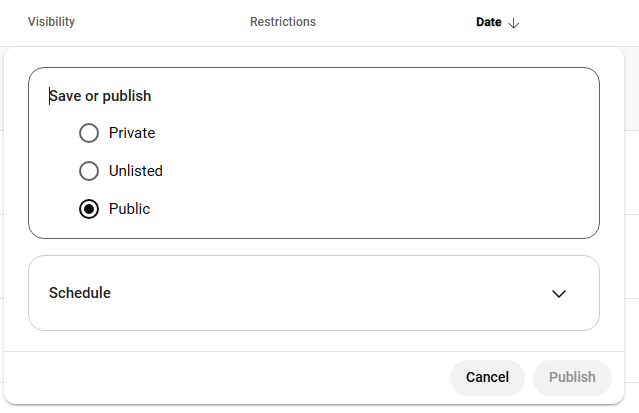Screen dimensions: 639x413
Task: Click the "Save or publish" heading
Action: 100,96
